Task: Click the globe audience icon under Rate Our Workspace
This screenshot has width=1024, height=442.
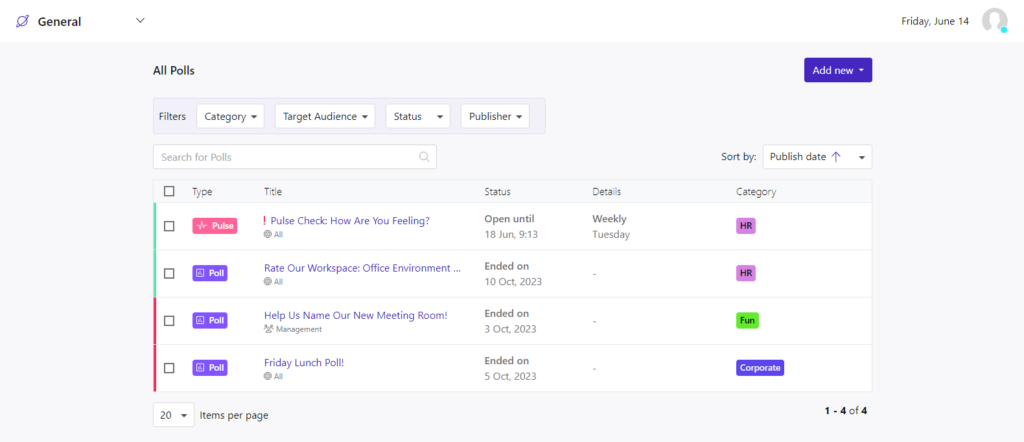Action: [268, 281]
